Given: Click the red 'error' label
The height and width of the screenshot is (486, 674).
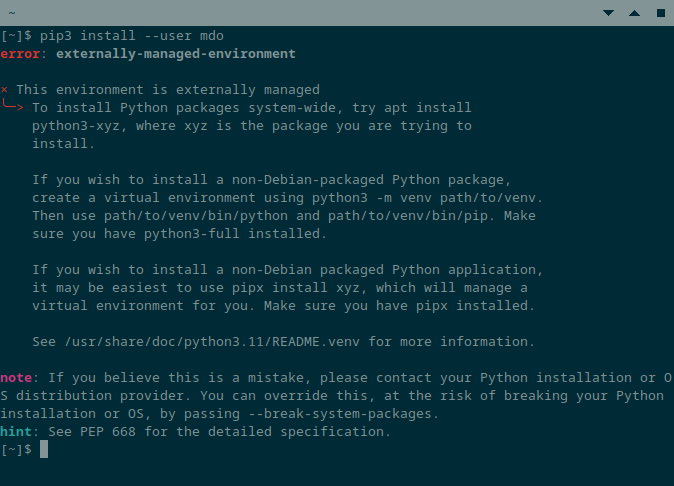Looking at the screenshot, I should point(20,54).
